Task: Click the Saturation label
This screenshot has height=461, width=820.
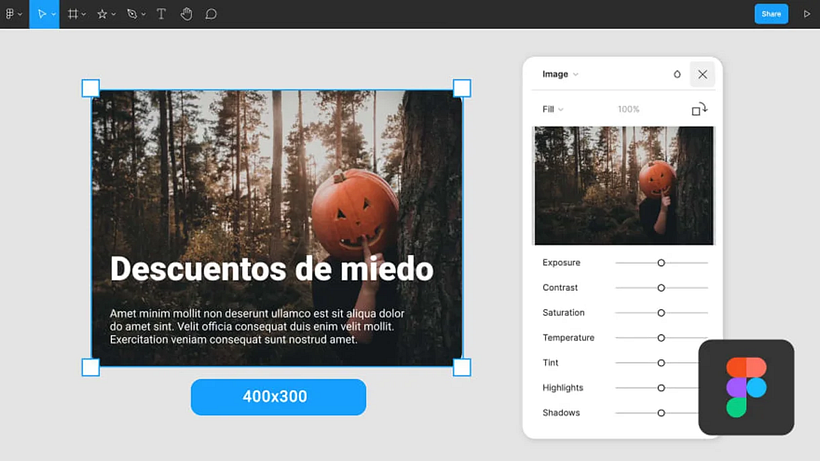Action: point(563,313)
